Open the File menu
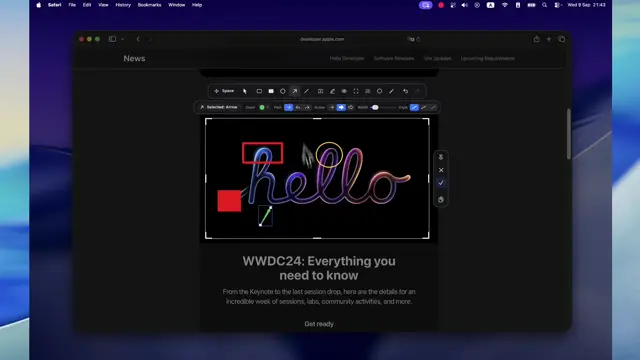The width and height of the screenshot is (640, 360). click(72, 5)
